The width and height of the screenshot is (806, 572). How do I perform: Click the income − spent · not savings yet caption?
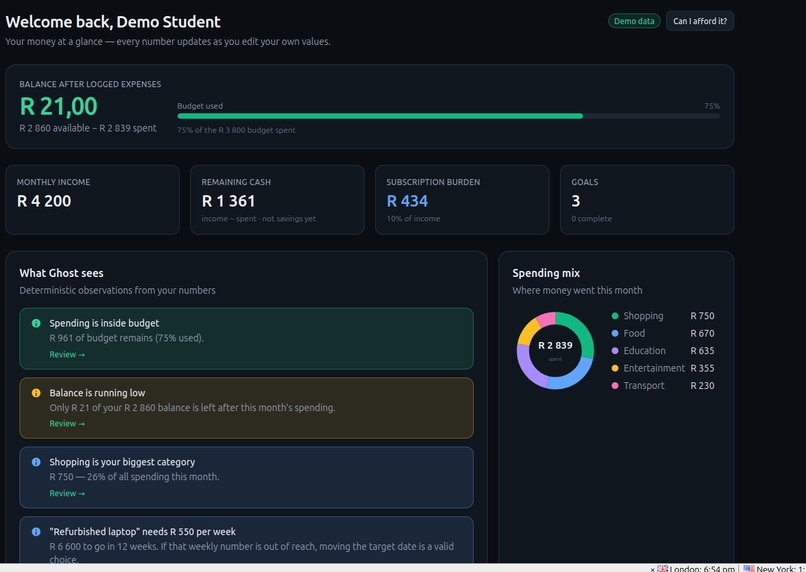(x=259, y=218)
